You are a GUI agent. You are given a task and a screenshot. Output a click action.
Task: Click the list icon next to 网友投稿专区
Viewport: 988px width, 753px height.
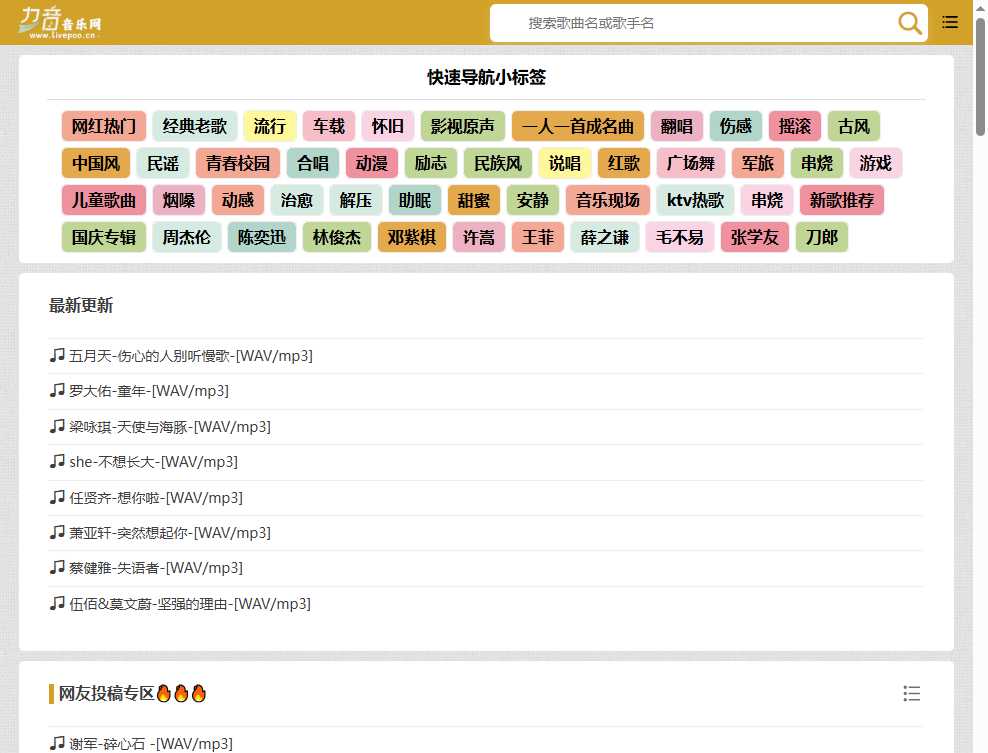pos(911,693)
